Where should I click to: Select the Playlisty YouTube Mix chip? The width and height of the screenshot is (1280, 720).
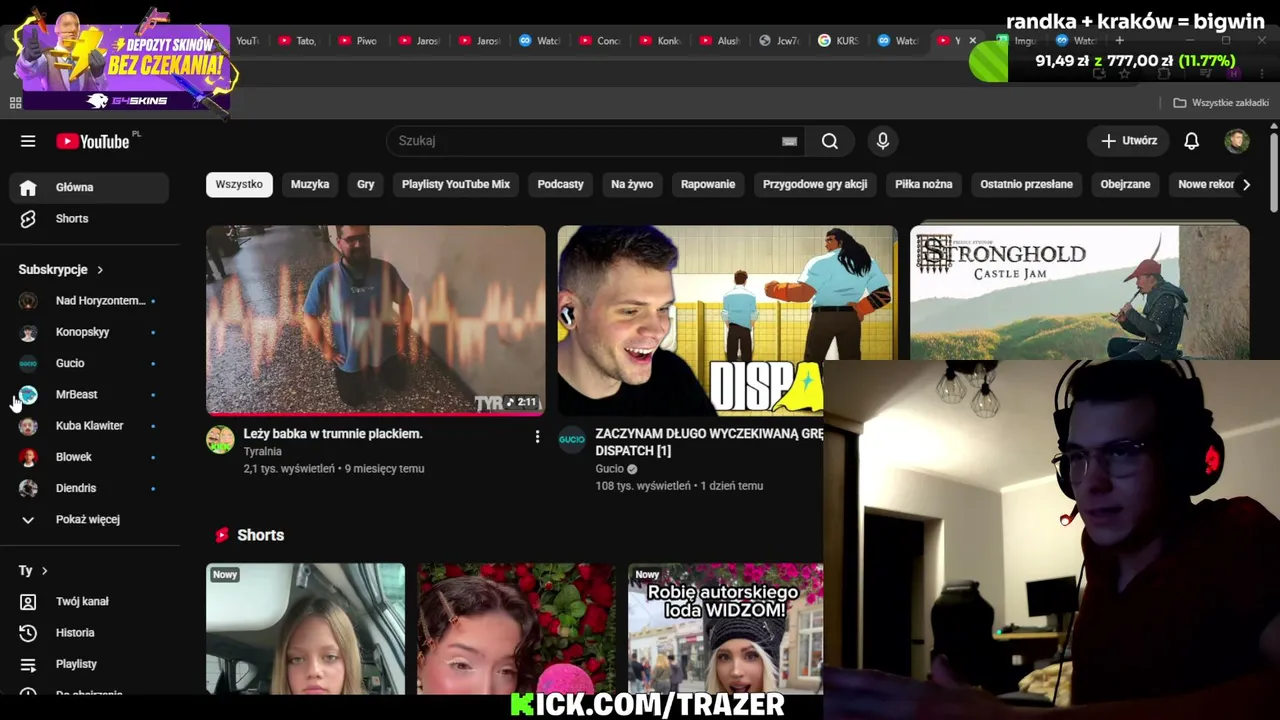(x=456, y=184)
